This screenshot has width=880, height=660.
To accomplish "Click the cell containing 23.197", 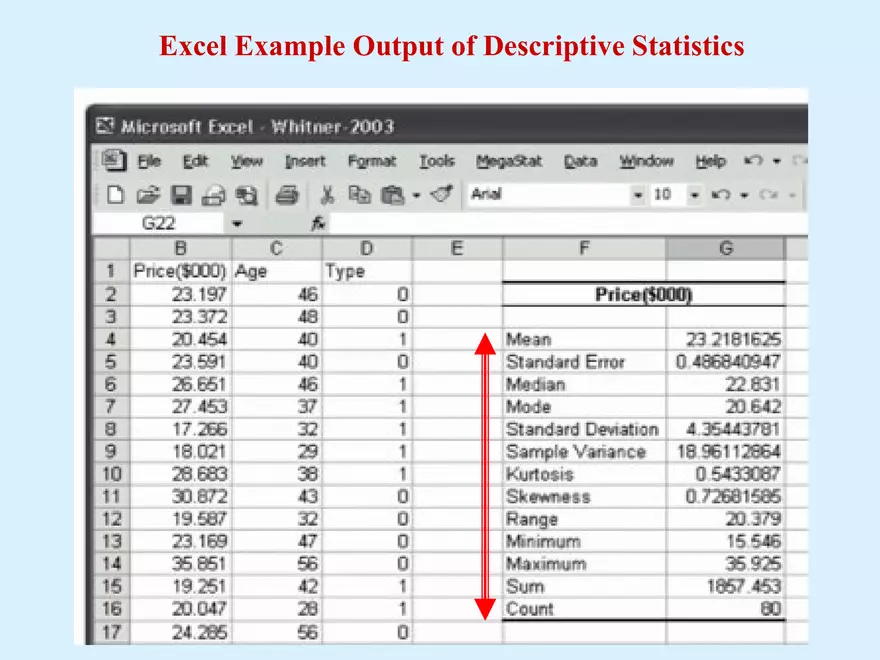I will tap(181, 294).
